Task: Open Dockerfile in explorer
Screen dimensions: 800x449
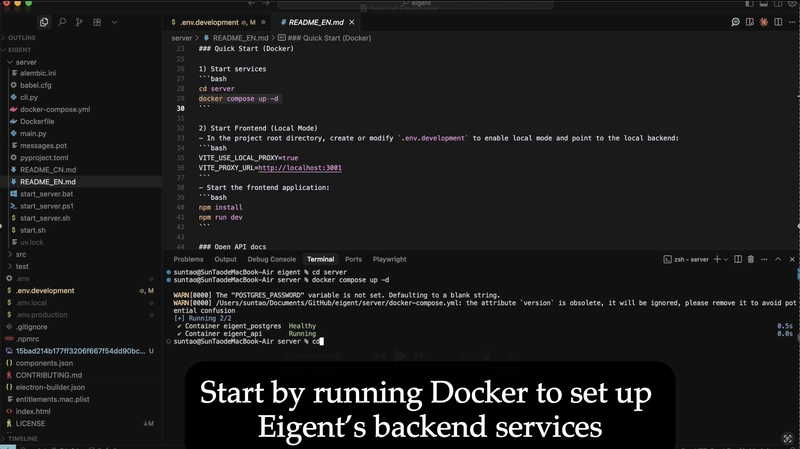Action: coord(37,121)
